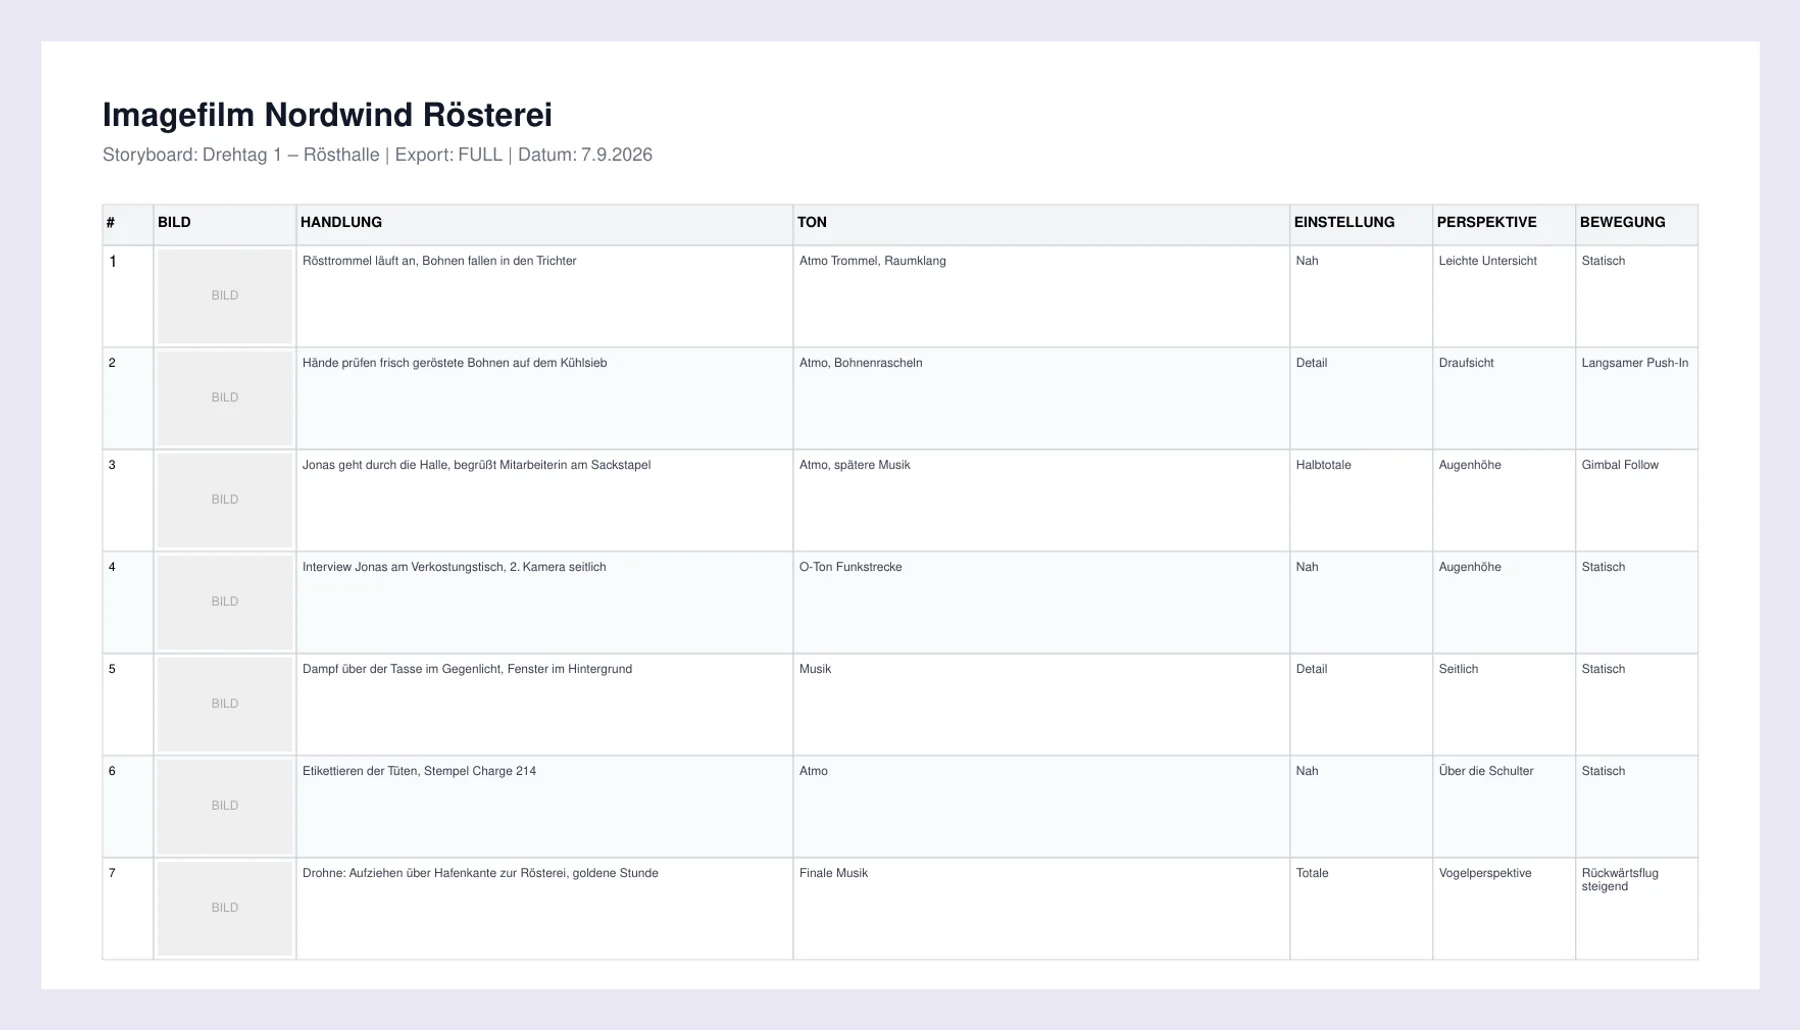Screen dimensions: 1800x1030
Task: Select sound cell 'Atmo Trommel, Raumklang'
Action: tap(1041, 296)
